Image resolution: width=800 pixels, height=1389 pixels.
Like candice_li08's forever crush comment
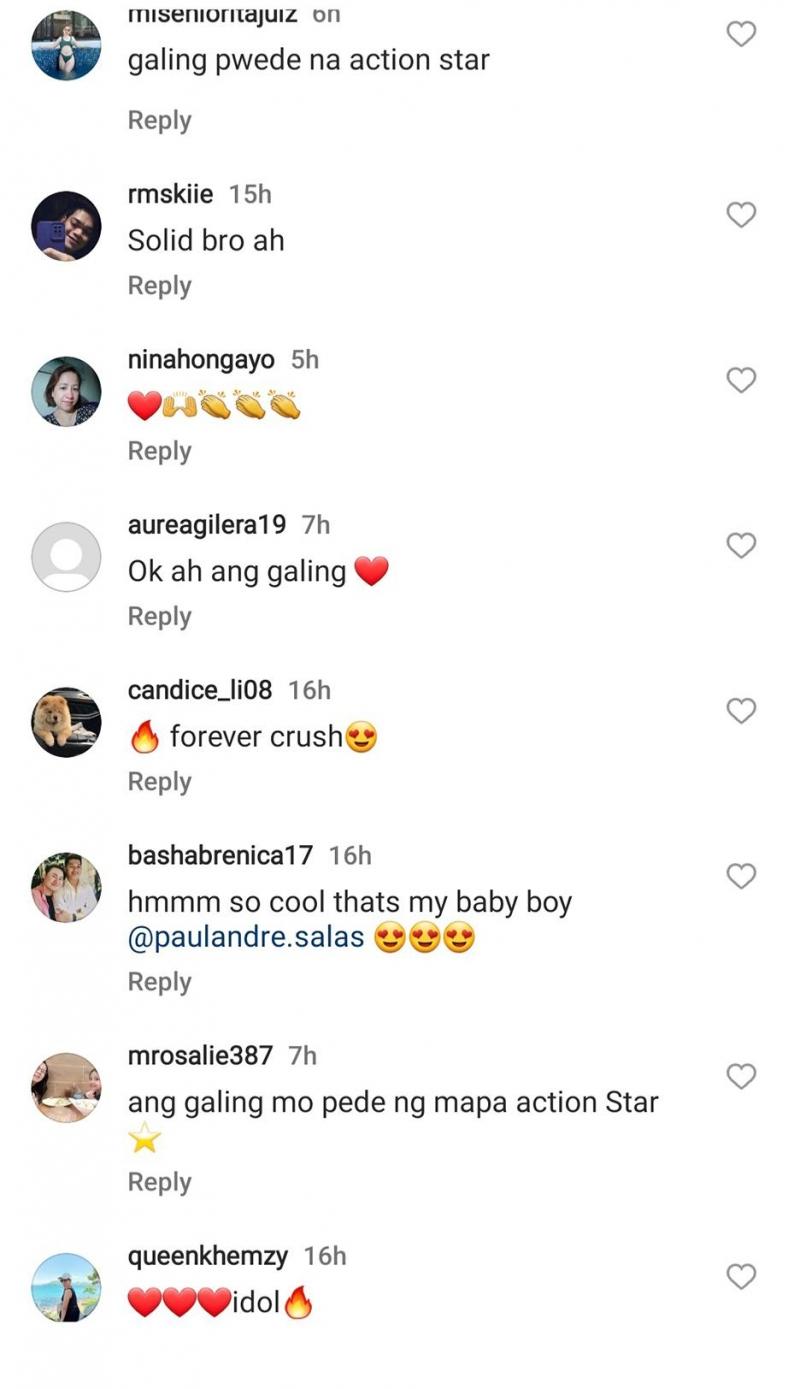pos(741,711)
